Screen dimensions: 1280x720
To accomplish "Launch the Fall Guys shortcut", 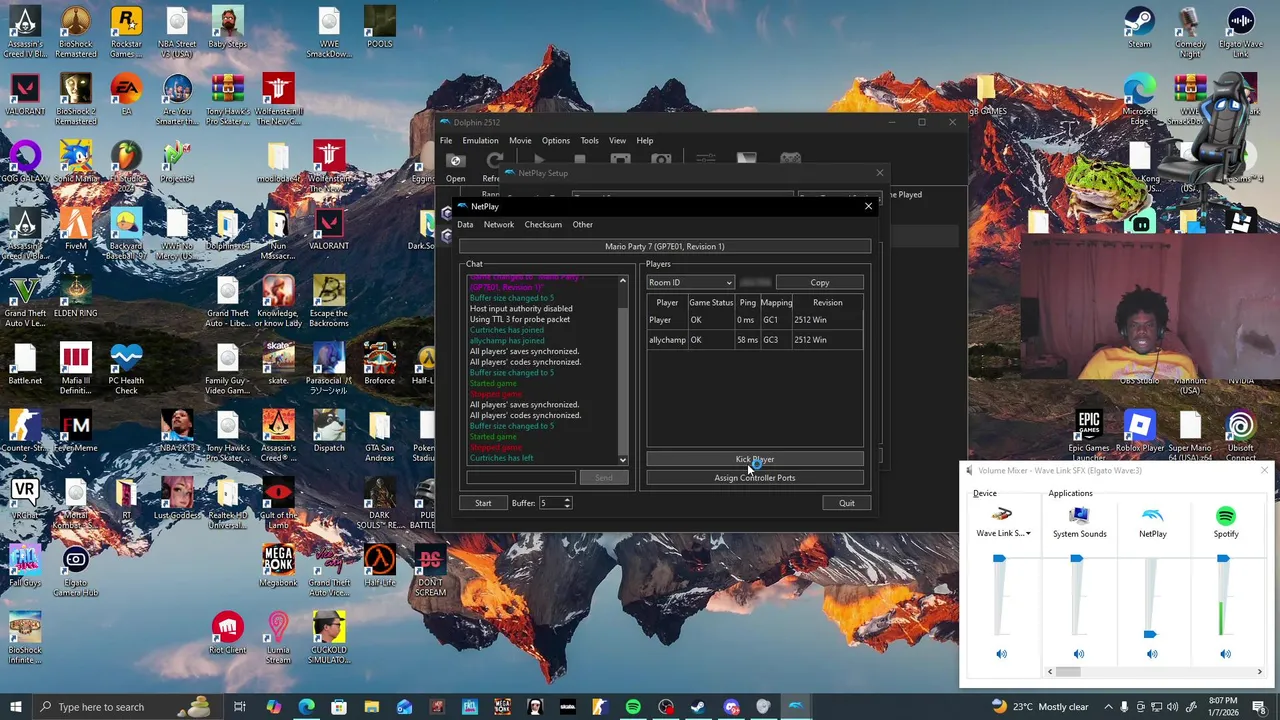I will (25, 564).
